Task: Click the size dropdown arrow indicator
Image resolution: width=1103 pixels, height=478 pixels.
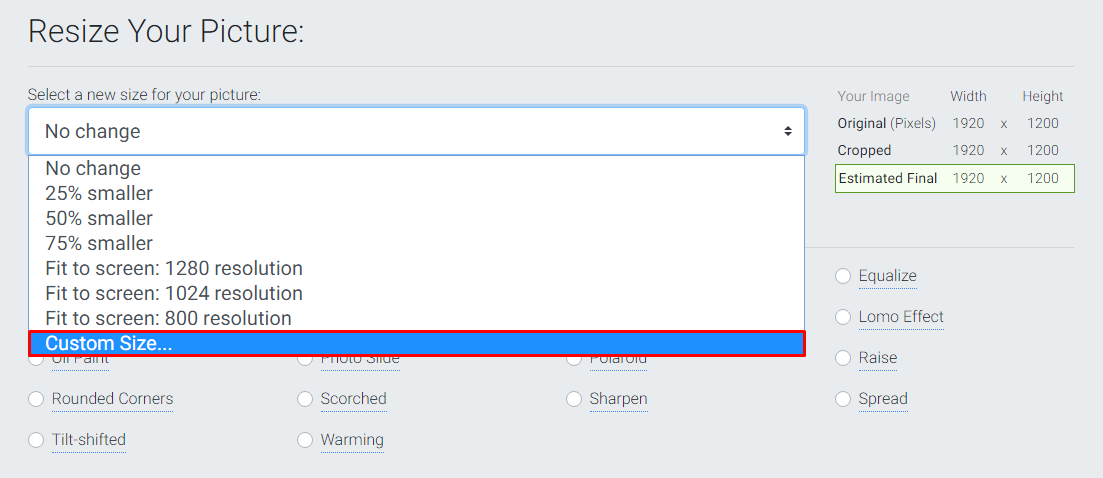Action: point(788,131)
